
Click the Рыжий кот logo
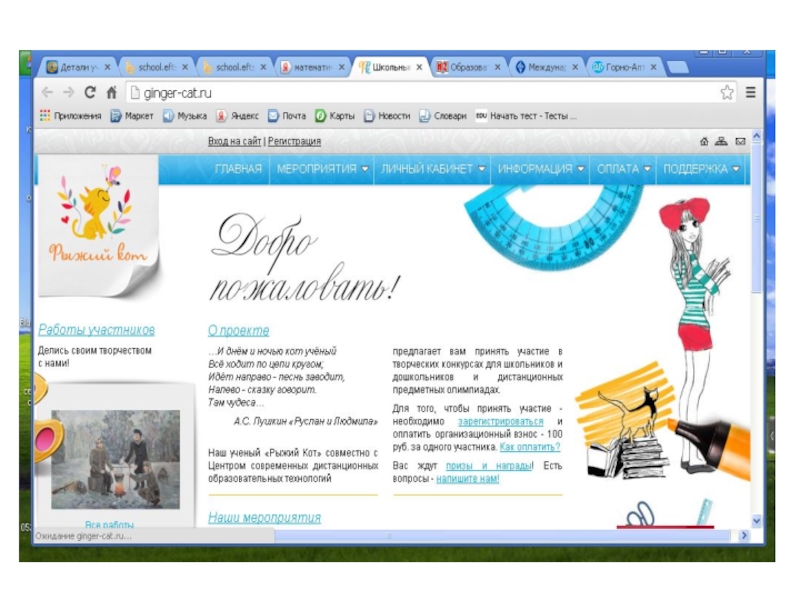pyautogui.click(x=98, y=224)
